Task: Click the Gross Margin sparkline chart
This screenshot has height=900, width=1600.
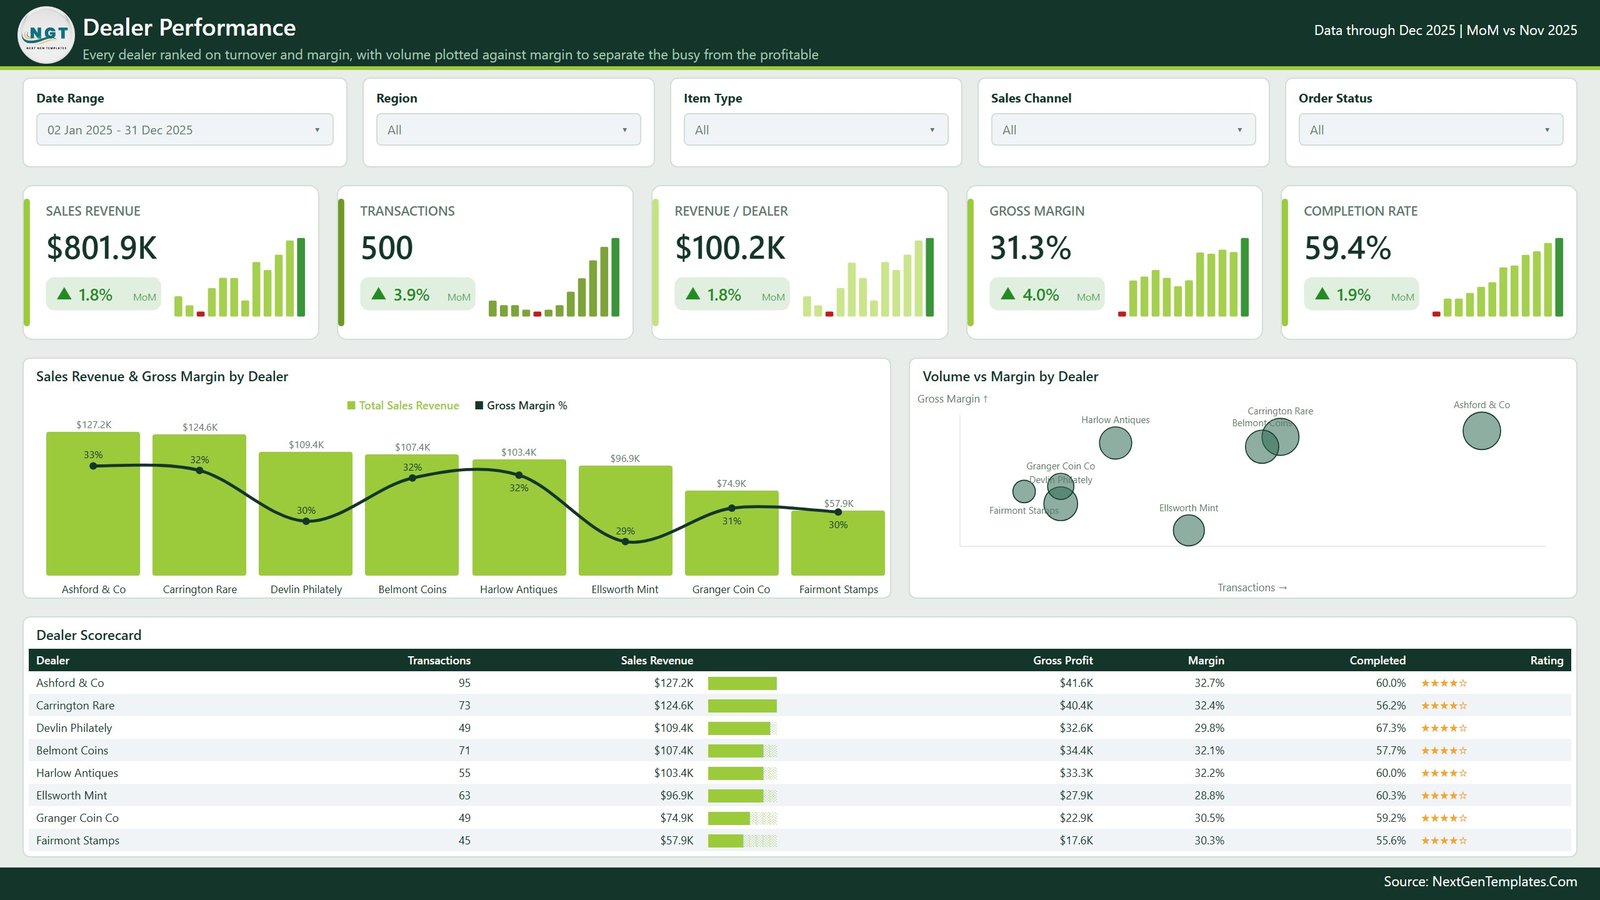Action: [1183, 277]
